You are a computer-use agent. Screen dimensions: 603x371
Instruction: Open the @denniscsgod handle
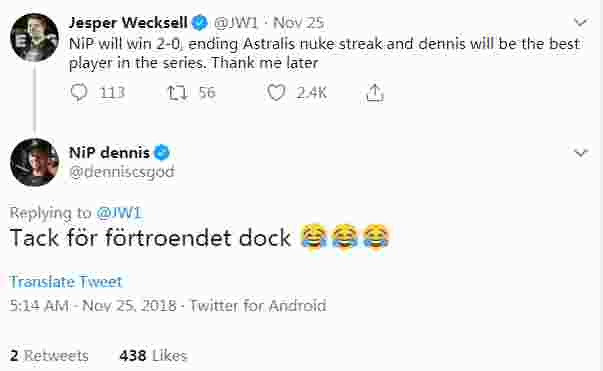click(122, 172)
